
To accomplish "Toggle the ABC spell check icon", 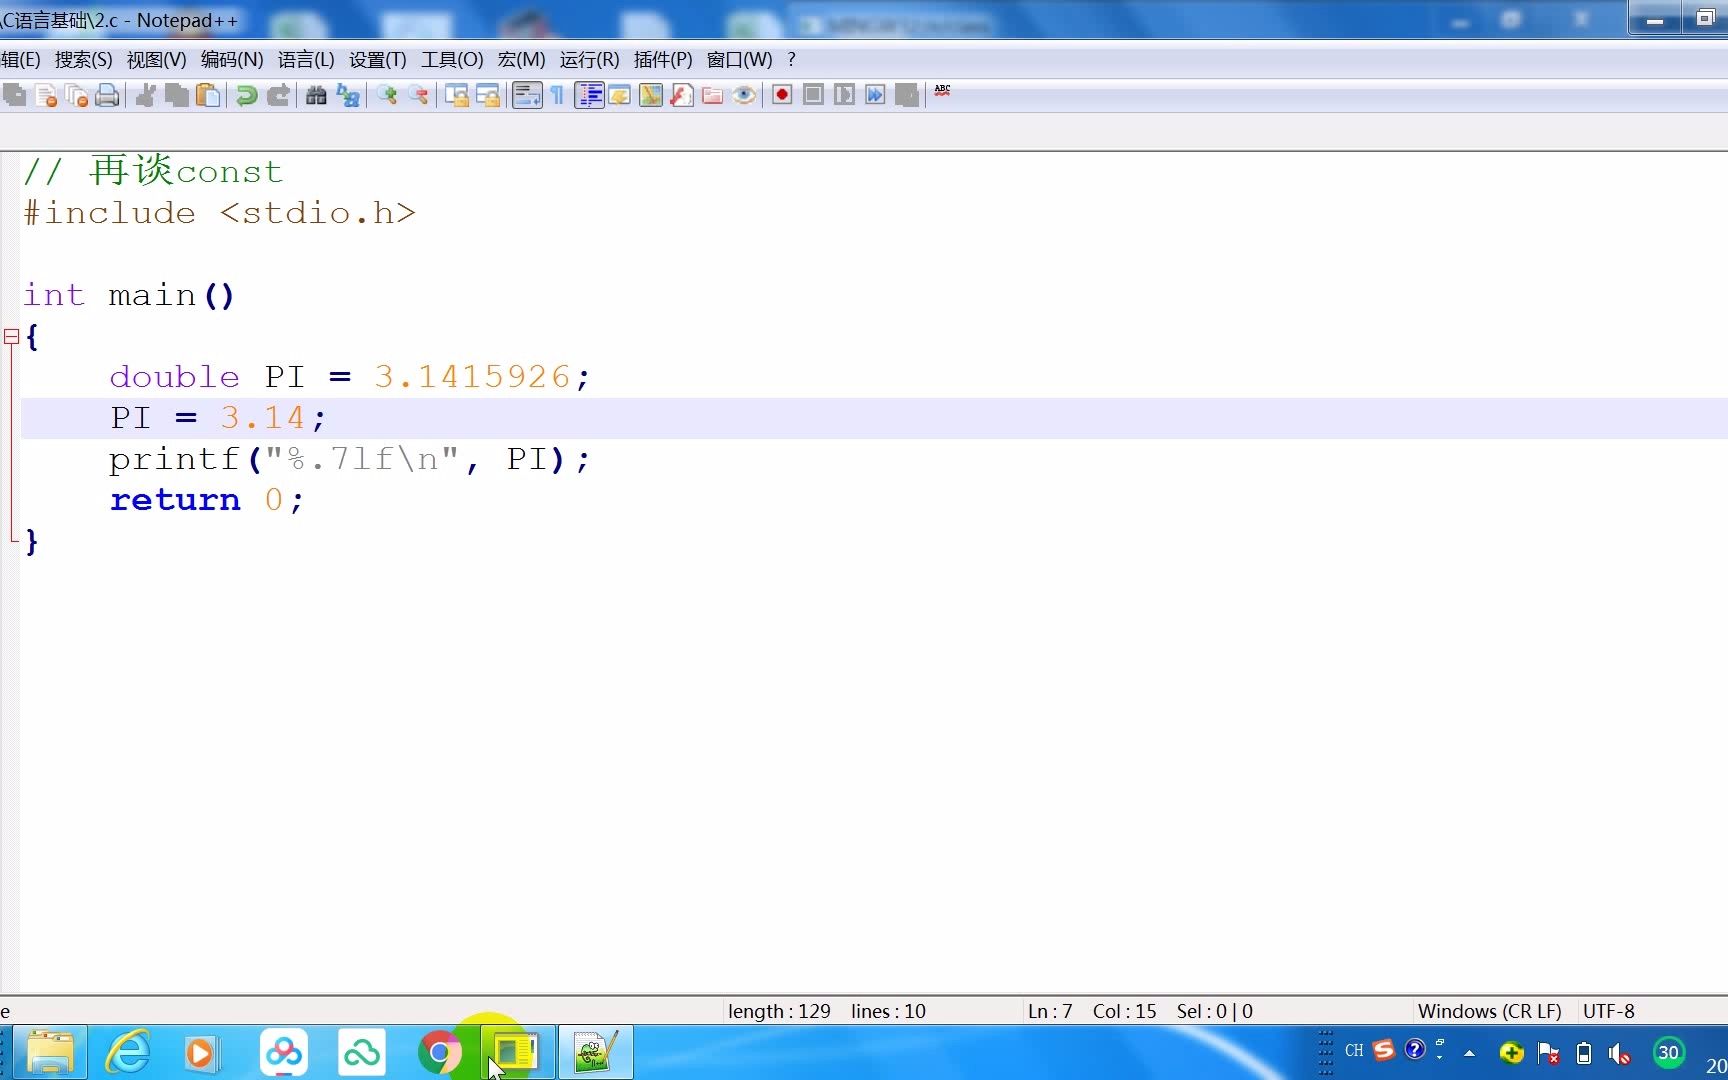I will coord(942,91).
